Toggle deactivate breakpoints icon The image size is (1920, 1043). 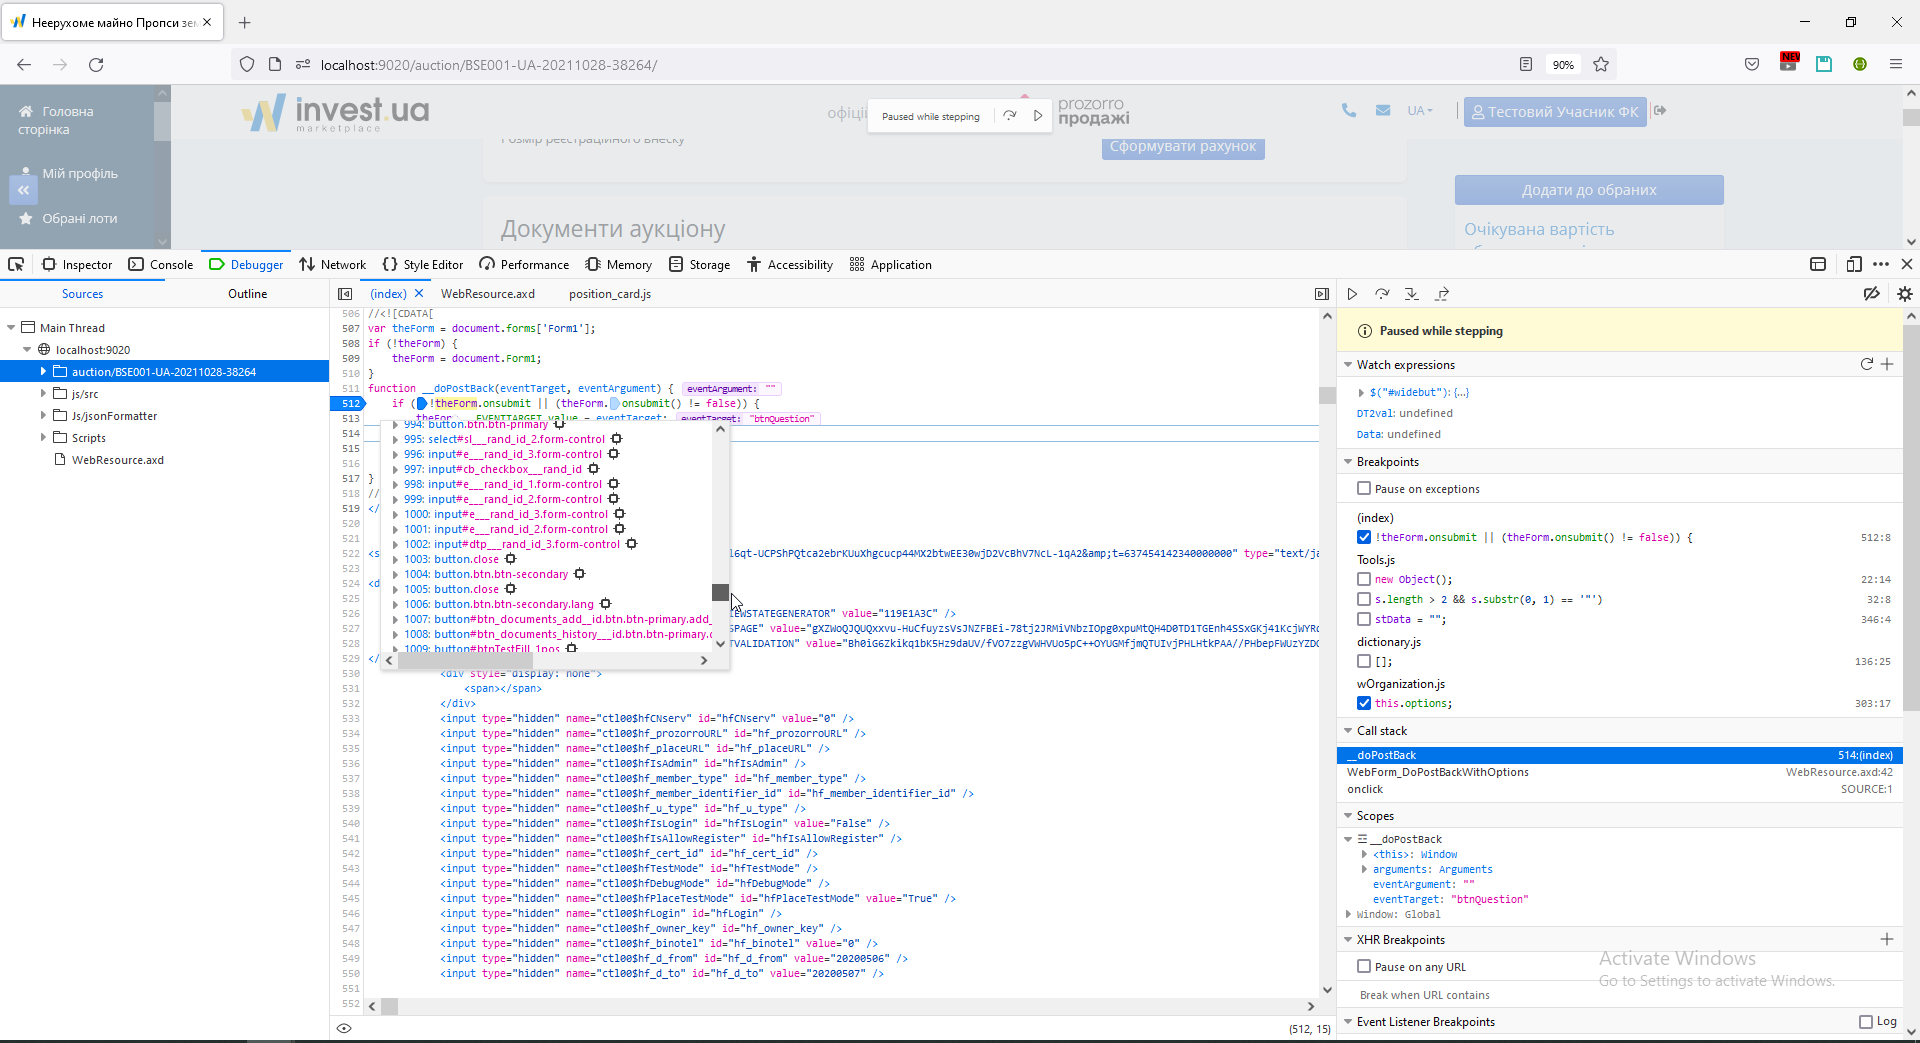(1871, 294)
